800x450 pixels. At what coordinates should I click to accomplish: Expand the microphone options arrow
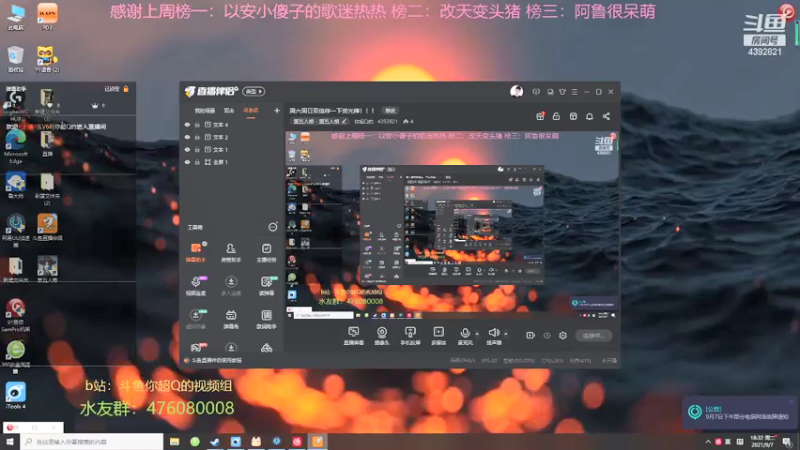tap(477, 334)
